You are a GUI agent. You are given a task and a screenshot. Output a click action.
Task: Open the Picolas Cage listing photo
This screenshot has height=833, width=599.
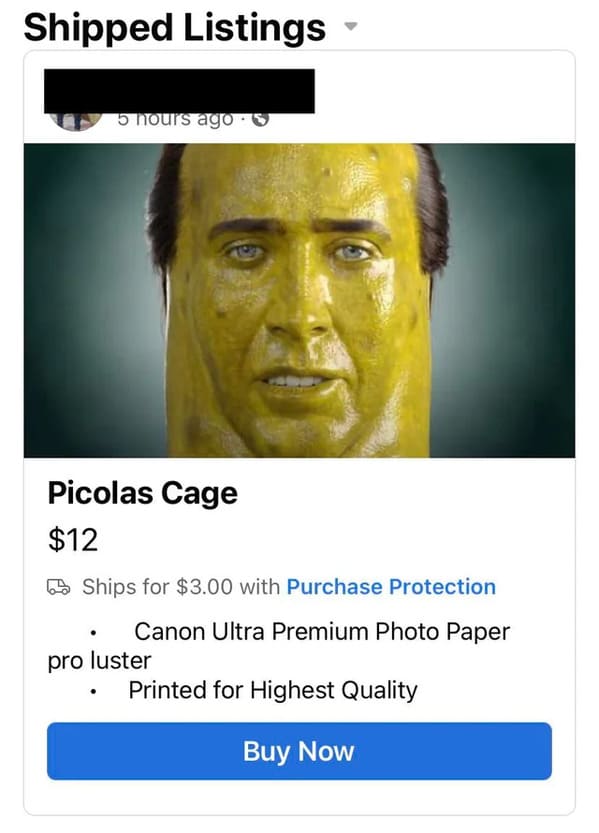[299, 300]
